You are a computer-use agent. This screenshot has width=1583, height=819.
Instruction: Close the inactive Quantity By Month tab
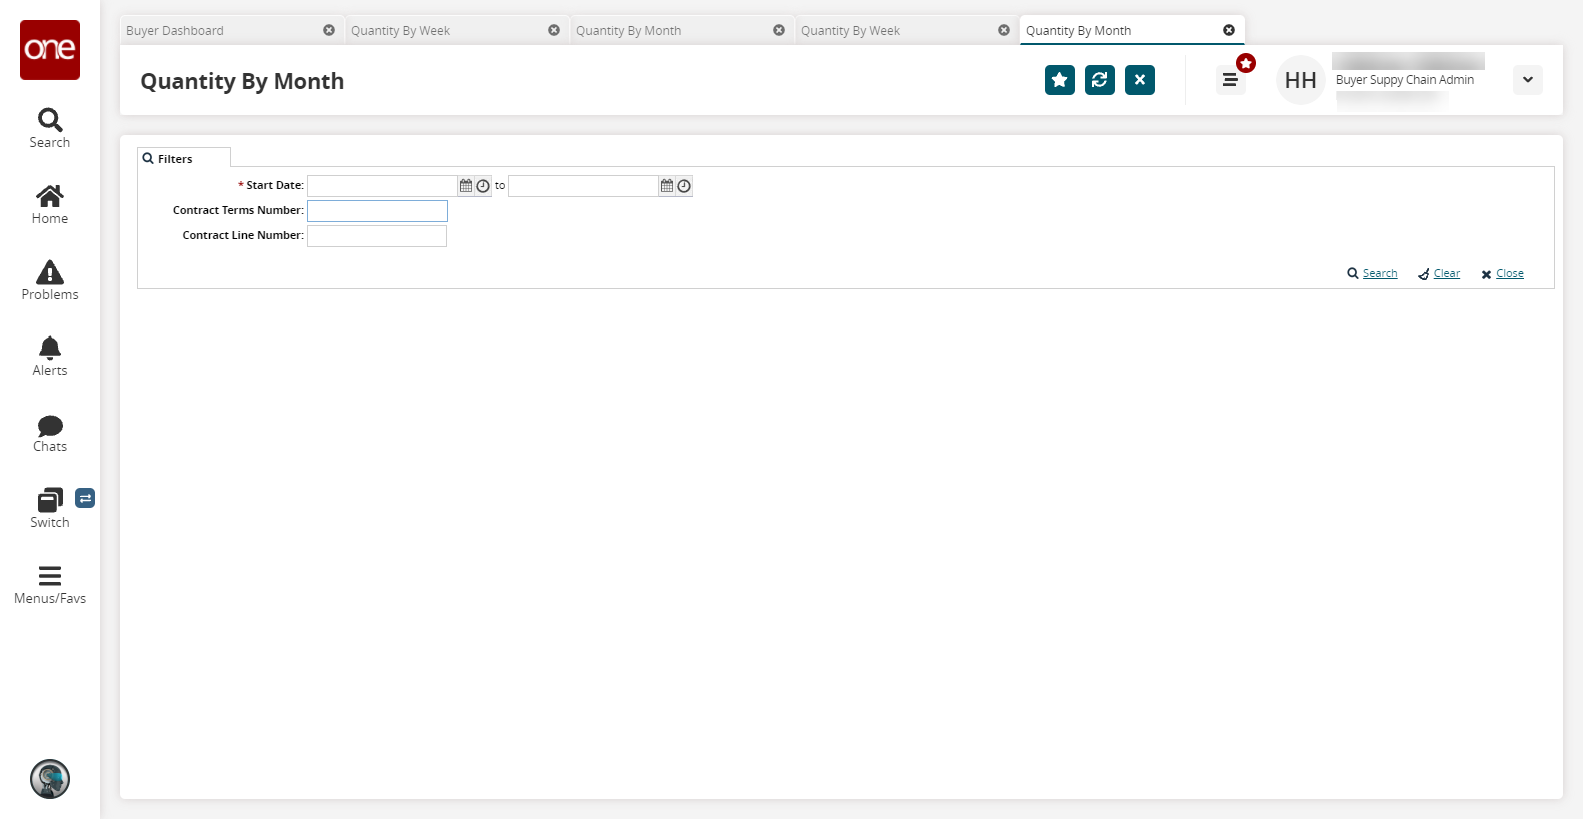(x=779, y=30)
